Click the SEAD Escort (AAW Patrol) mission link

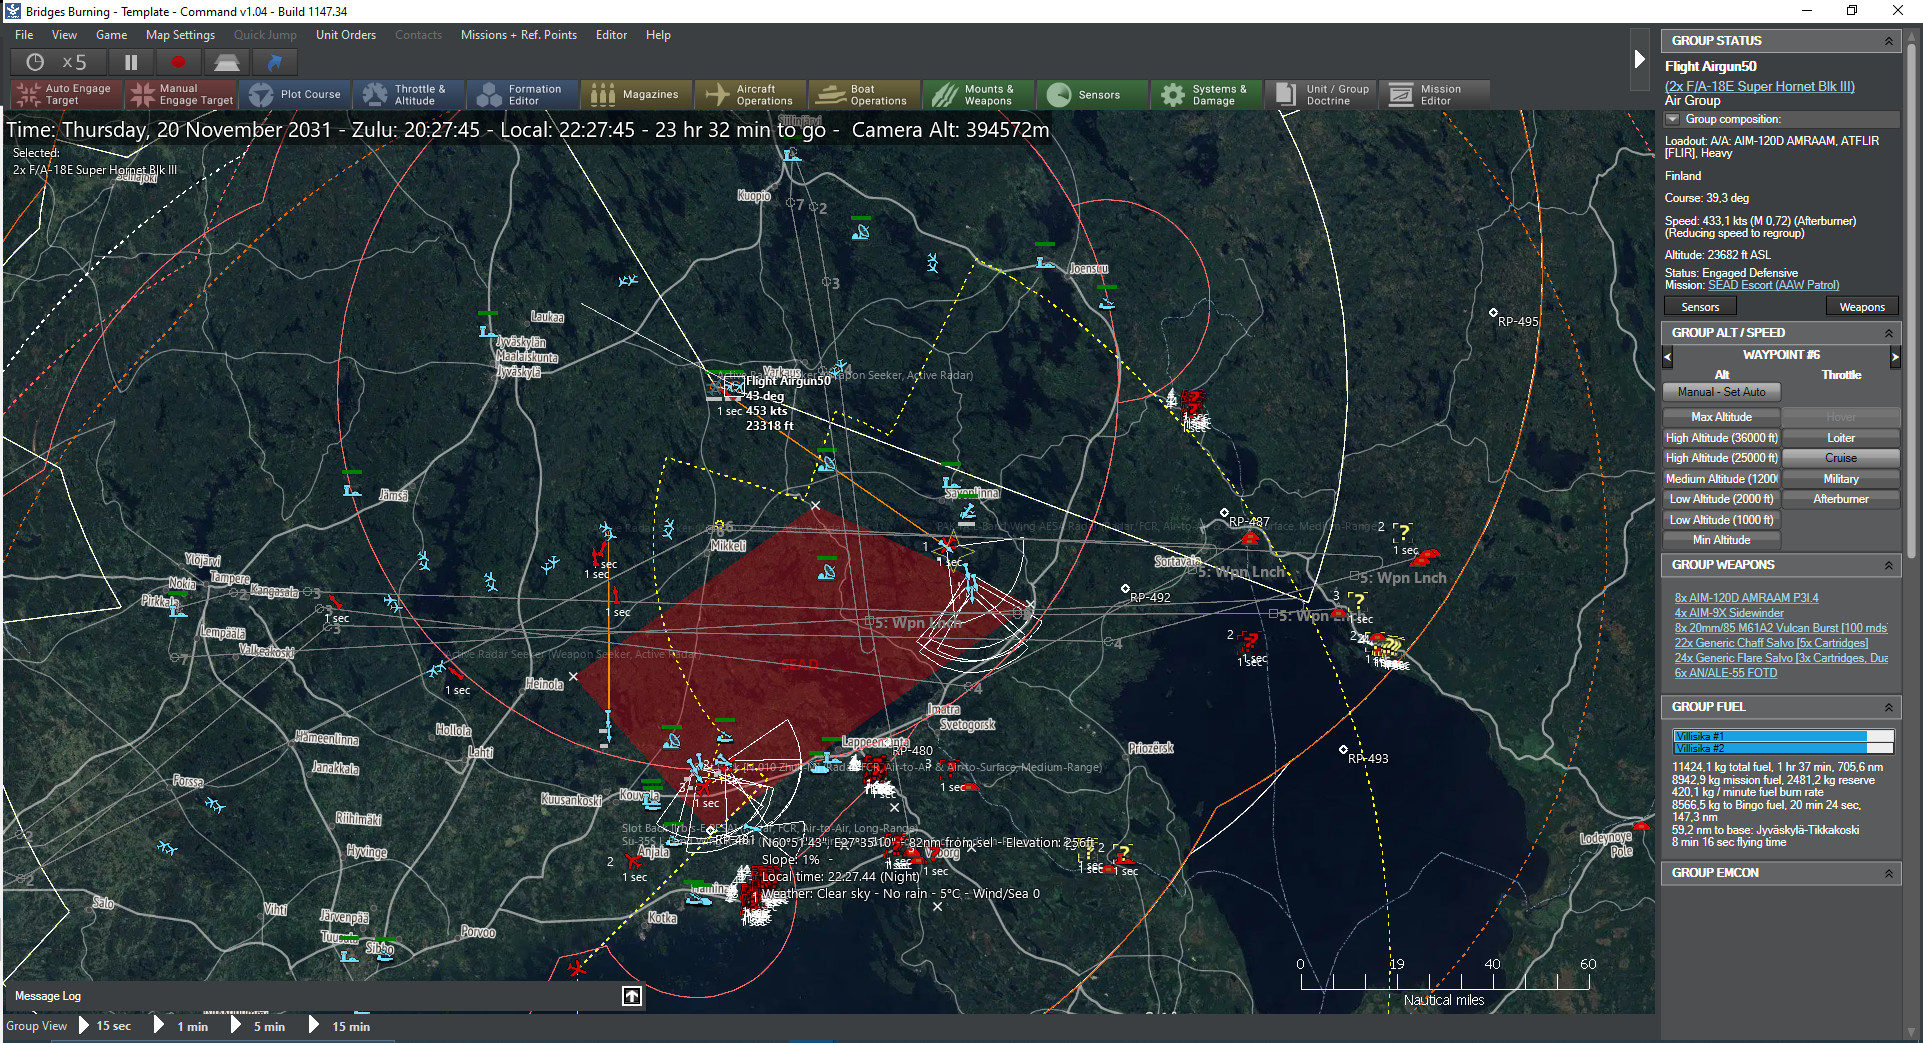[1773, 286]
